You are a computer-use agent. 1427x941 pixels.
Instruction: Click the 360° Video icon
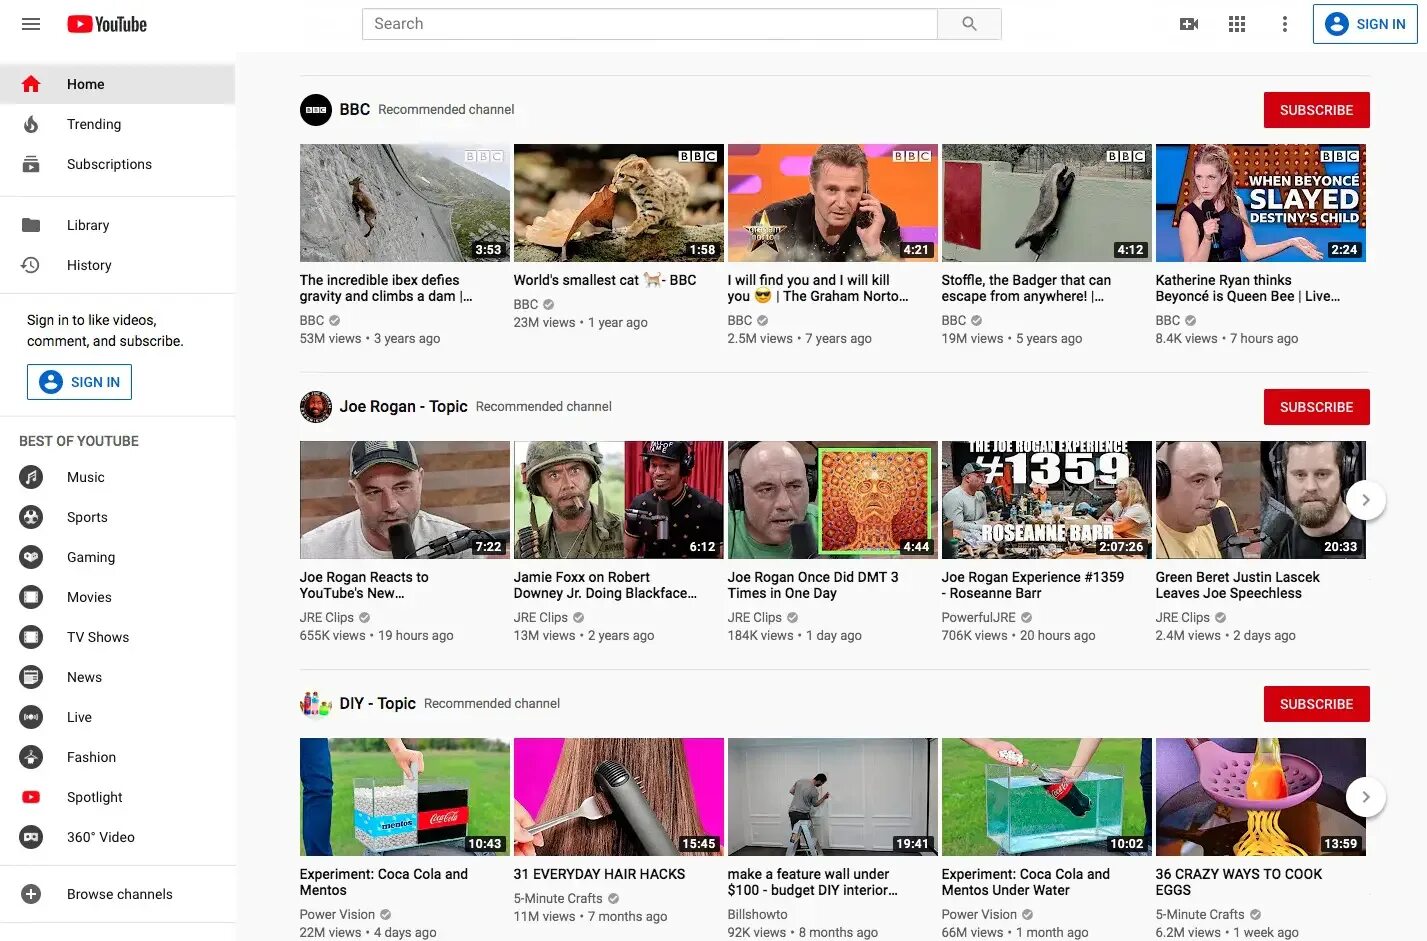31,837
